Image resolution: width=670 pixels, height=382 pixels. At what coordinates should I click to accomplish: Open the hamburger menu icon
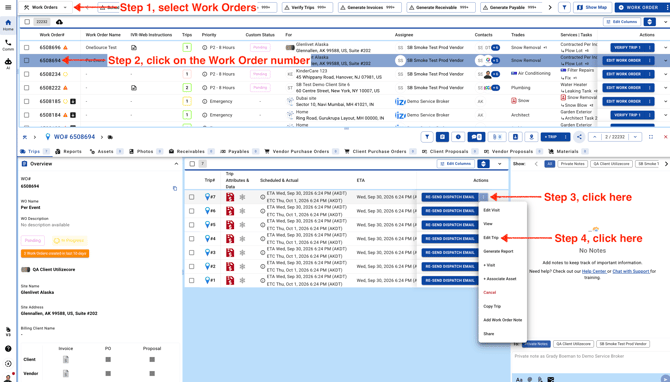tap(8, 7)
